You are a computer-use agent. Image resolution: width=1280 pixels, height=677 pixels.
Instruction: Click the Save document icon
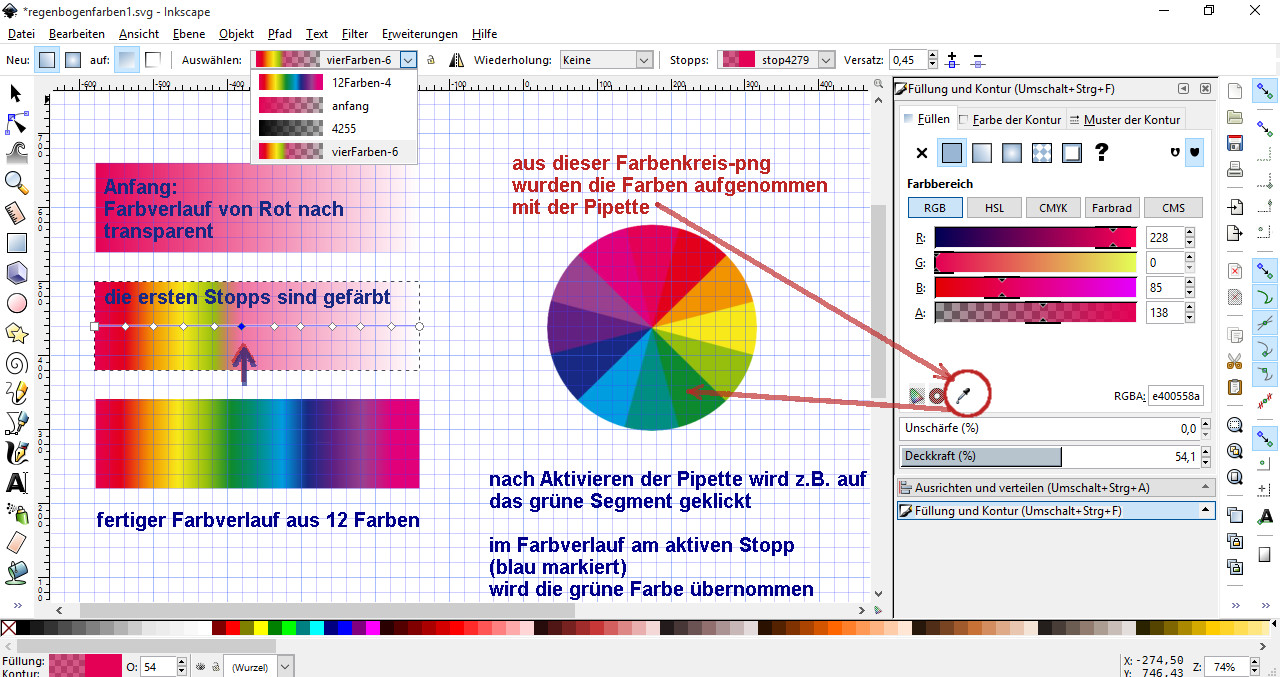1235,142
